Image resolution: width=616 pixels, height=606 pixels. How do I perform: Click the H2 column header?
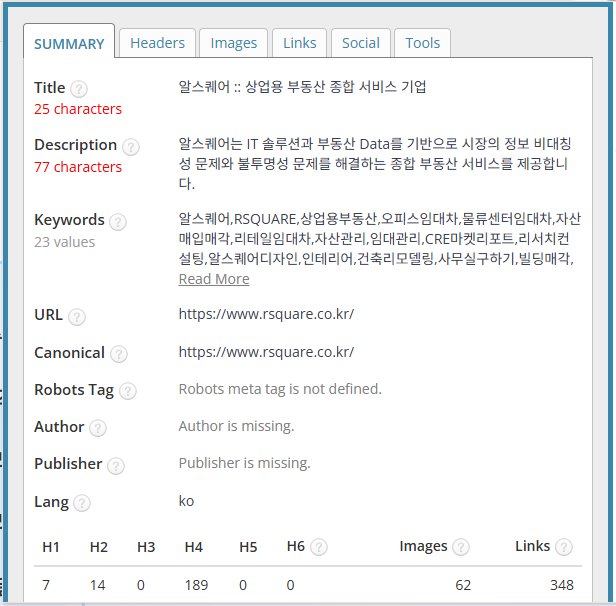click(x=99, y=547)
